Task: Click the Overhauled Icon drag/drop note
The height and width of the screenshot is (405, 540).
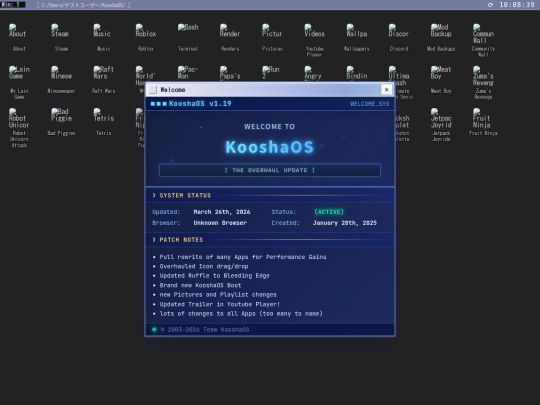Action: pyautogui.click(x=204, y=266)
